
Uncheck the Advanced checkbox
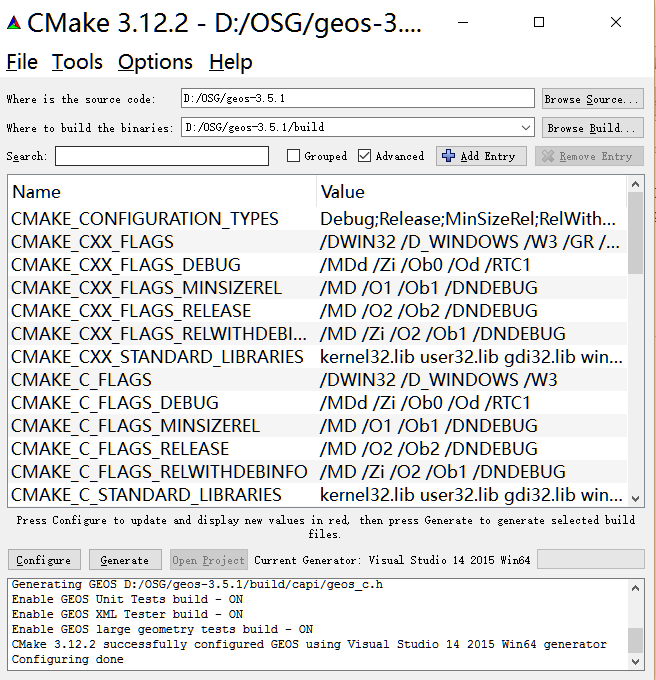click(x=364, y=156)
